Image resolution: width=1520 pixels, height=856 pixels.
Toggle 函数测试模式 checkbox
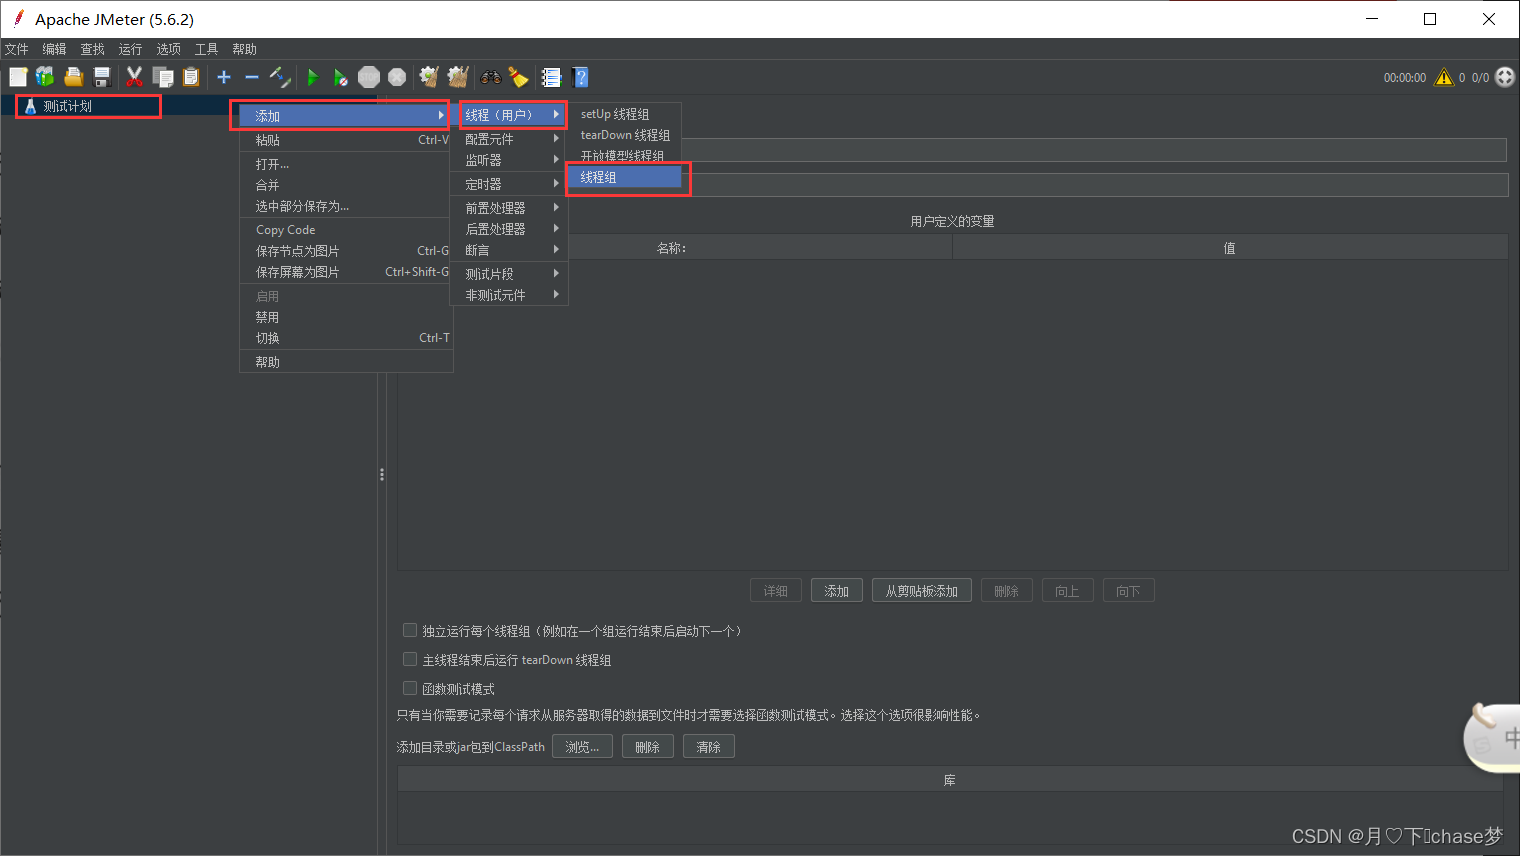click(410, 688)
